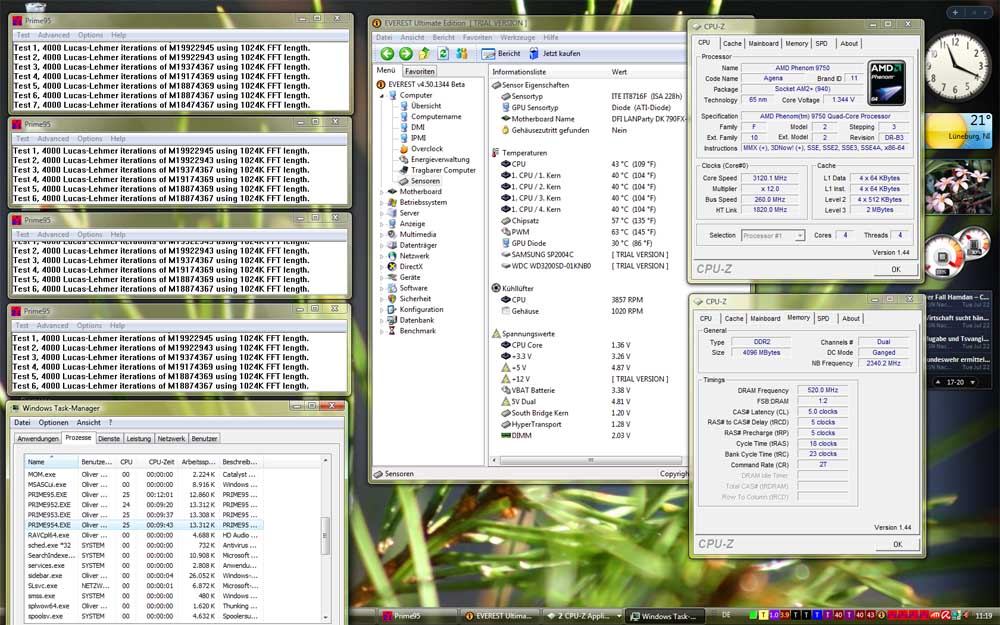Click the DE language indicator in taskbar
This screenshot has height=625, width=1000.
(726, 615)
